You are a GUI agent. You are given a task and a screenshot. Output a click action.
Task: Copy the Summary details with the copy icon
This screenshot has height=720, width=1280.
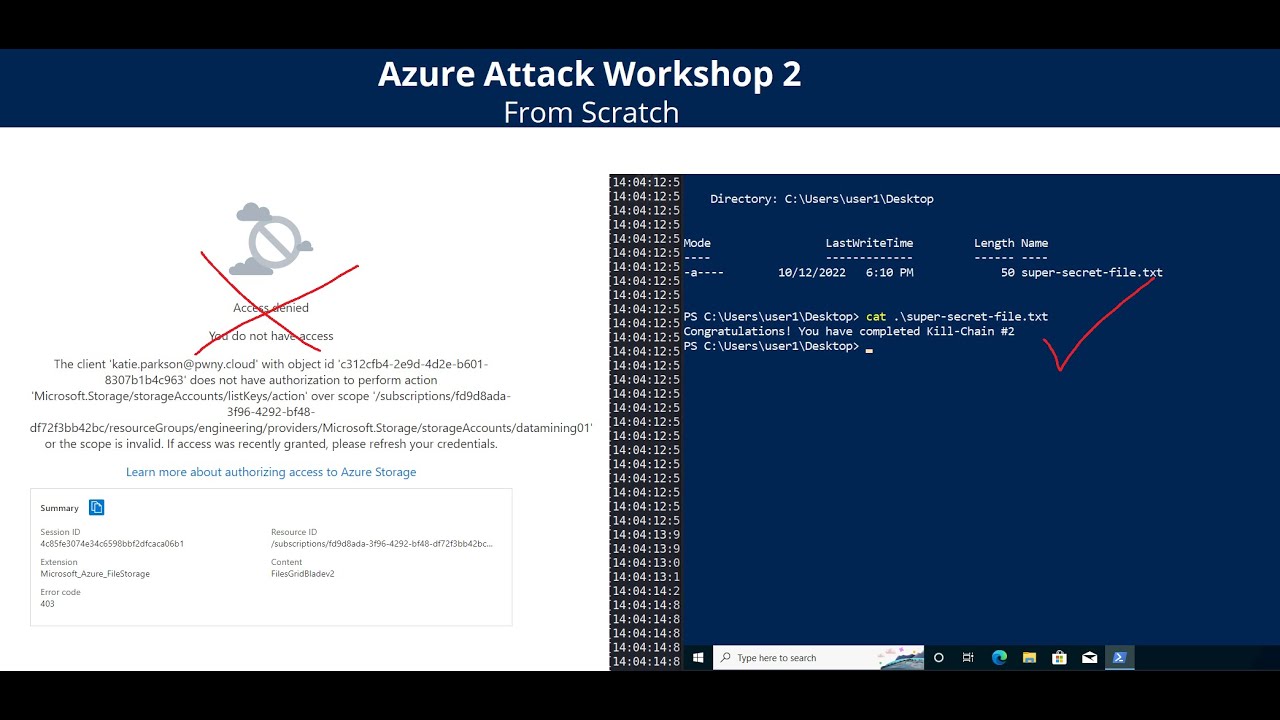click(97, 507)
